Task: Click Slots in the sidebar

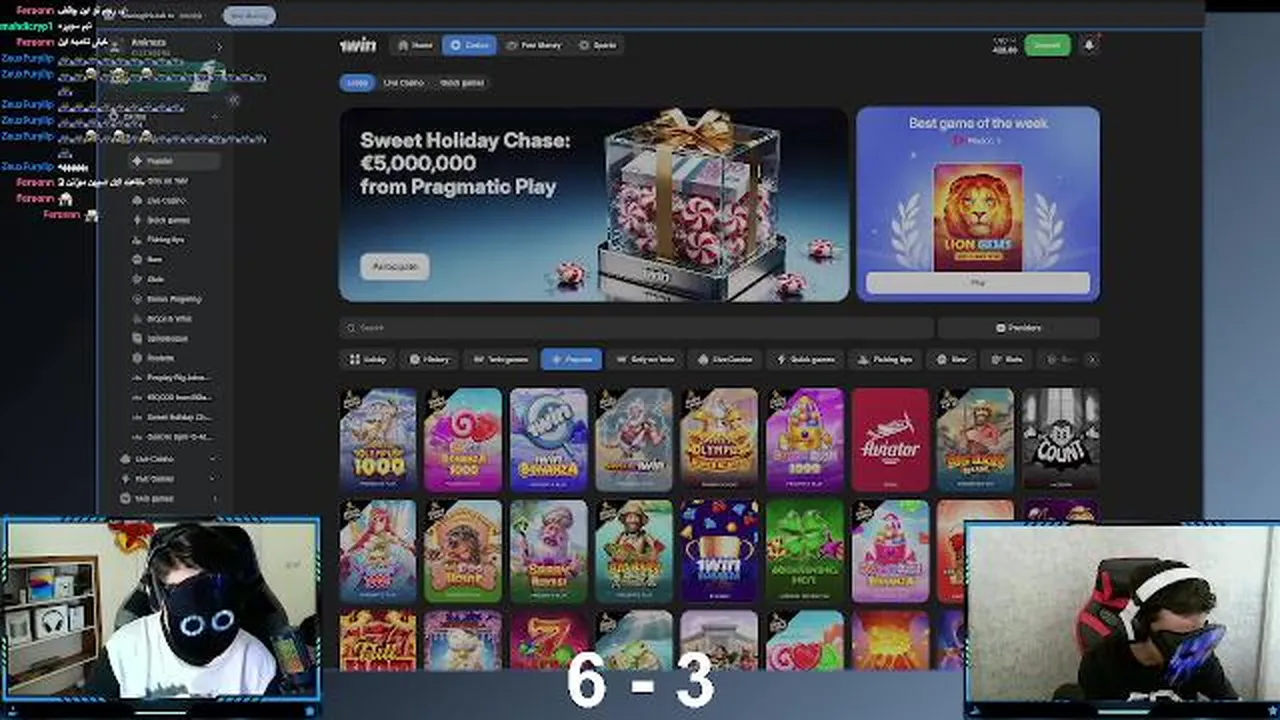Action: (156, 279)
